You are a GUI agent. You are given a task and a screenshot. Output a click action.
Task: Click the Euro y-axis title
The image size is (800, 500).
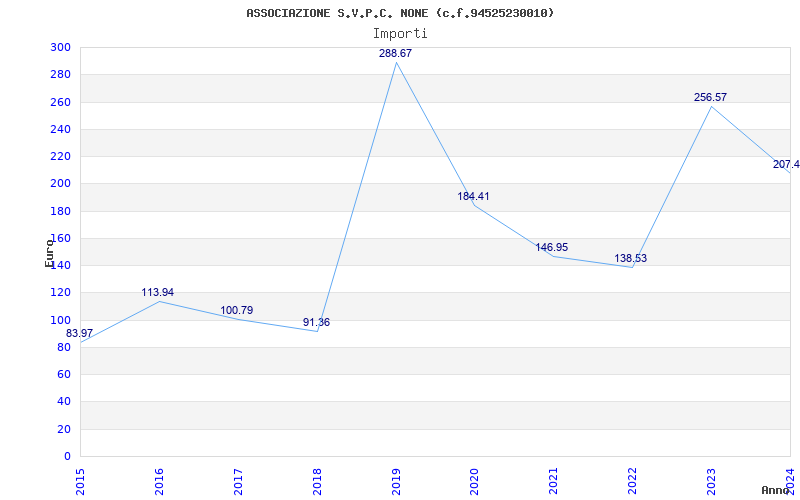click(49, 253)
